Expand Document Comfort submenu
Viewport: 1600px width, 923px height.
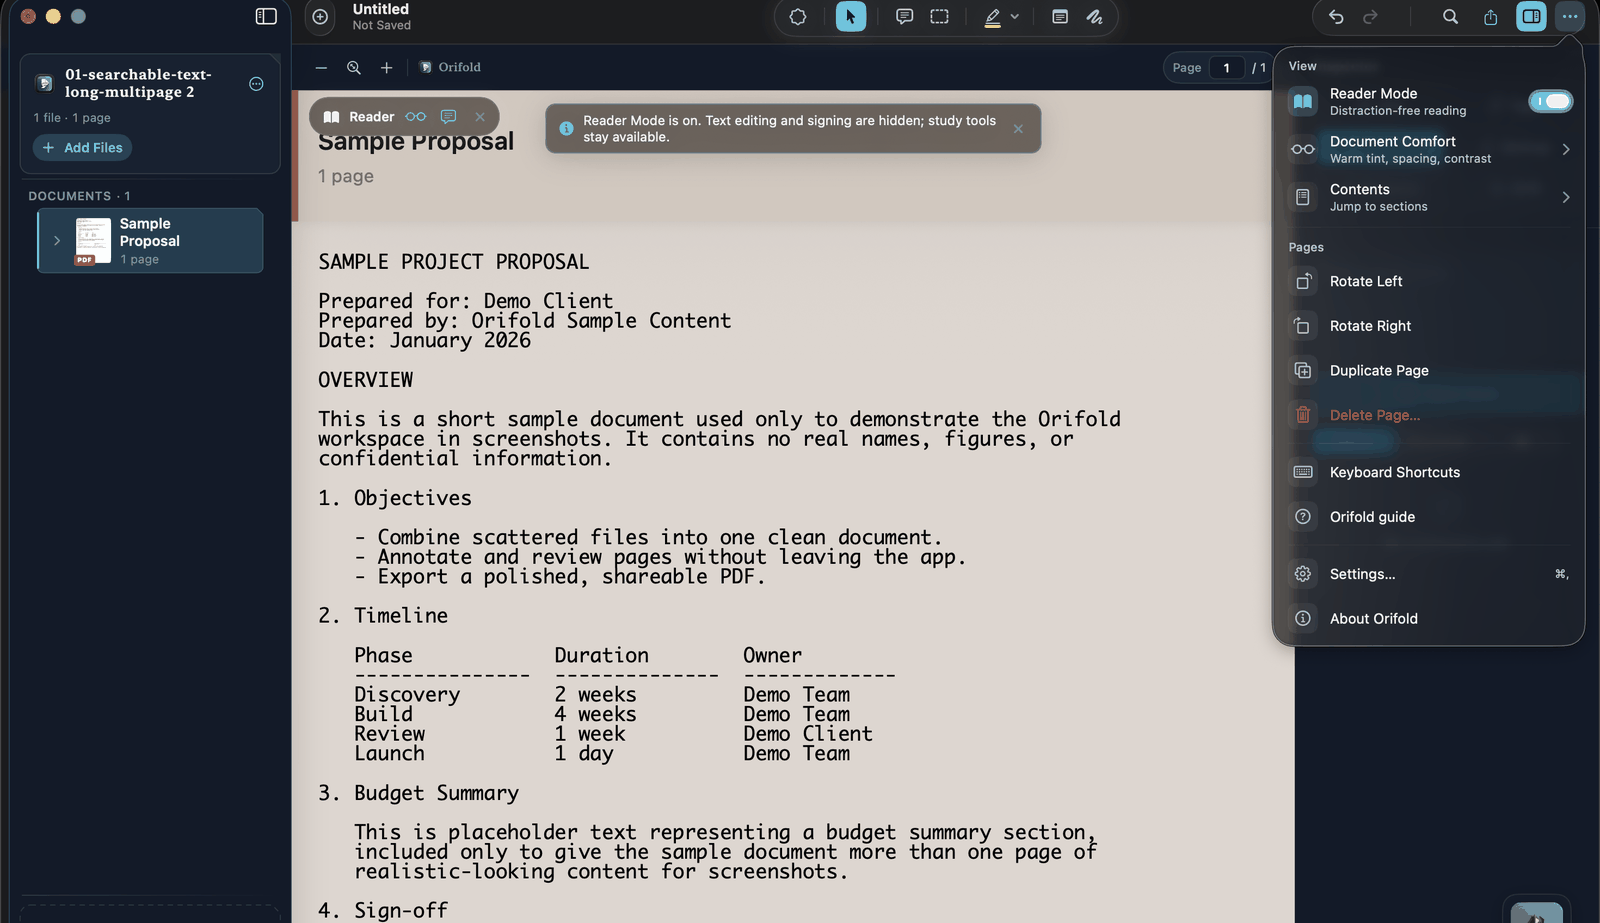point(1428,149)
